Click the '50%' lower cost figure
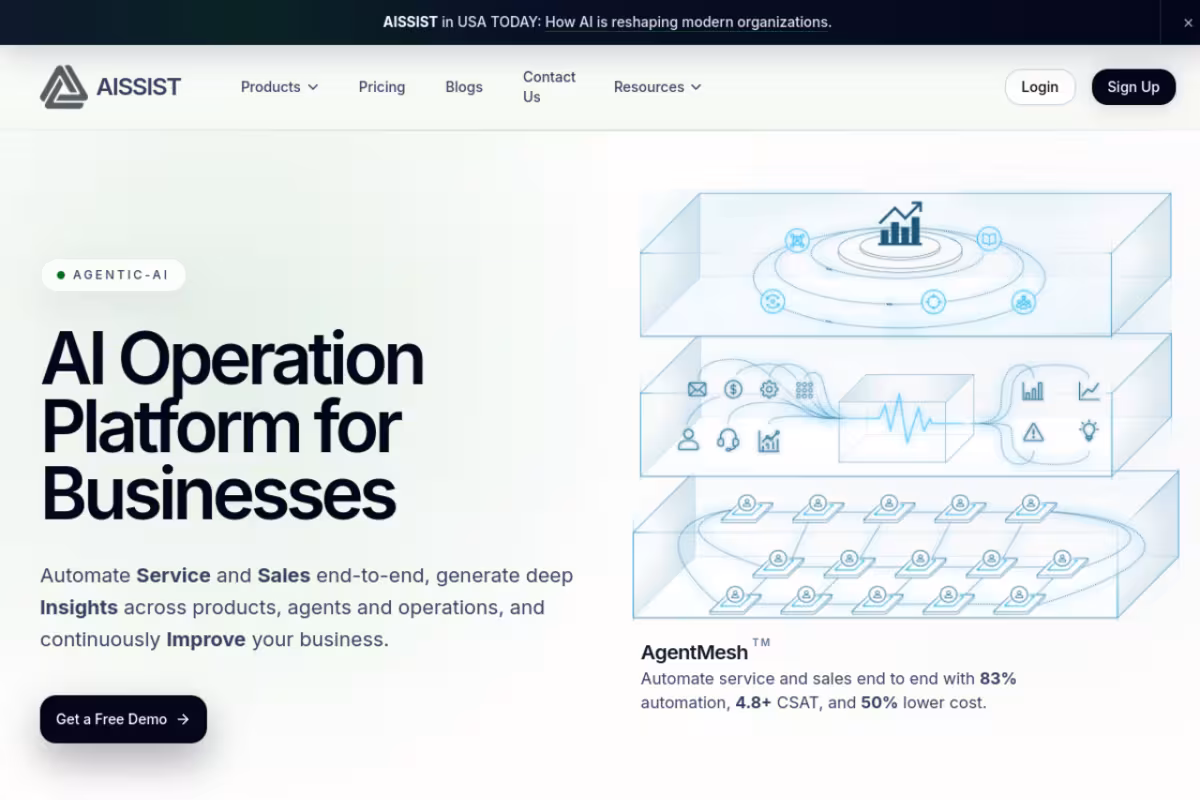The height and width of the screenshot is (800, 1200). tap(880, 702)
